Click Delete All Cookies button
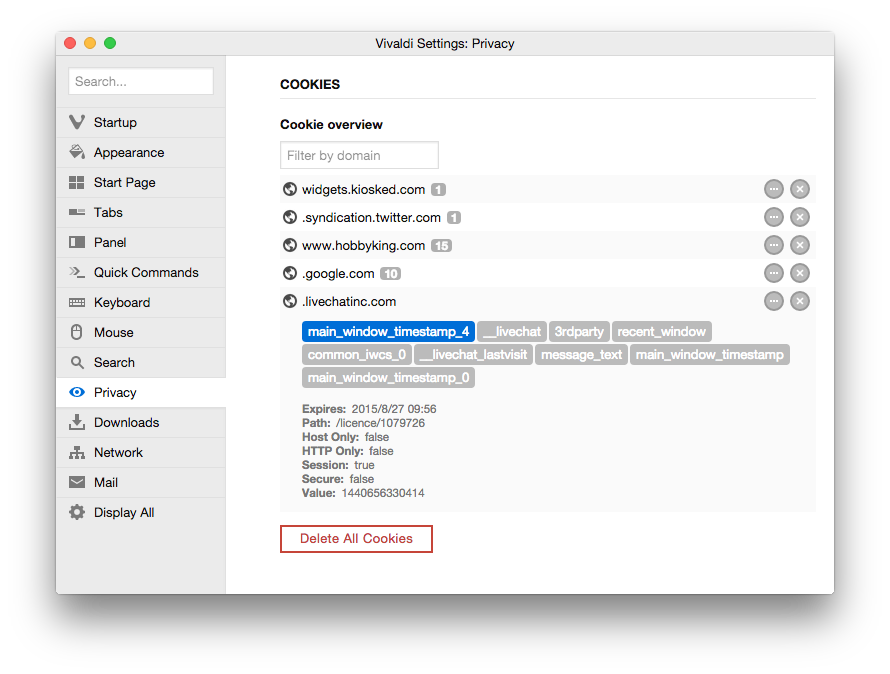 click(x=356, y=538)
